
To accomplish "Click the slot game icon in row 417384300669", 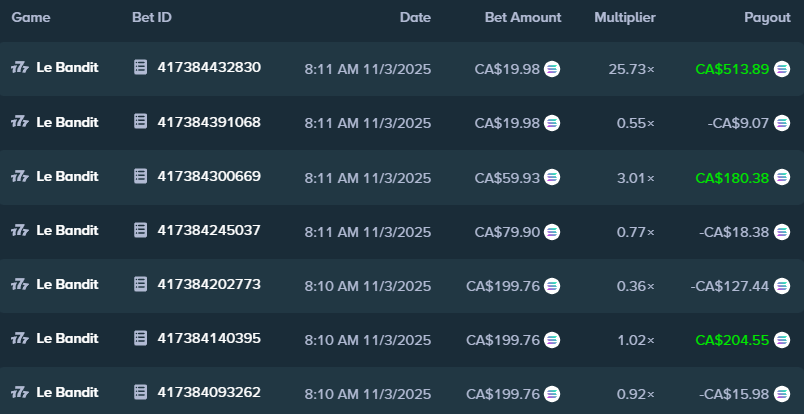I will (x=20, y=176).
